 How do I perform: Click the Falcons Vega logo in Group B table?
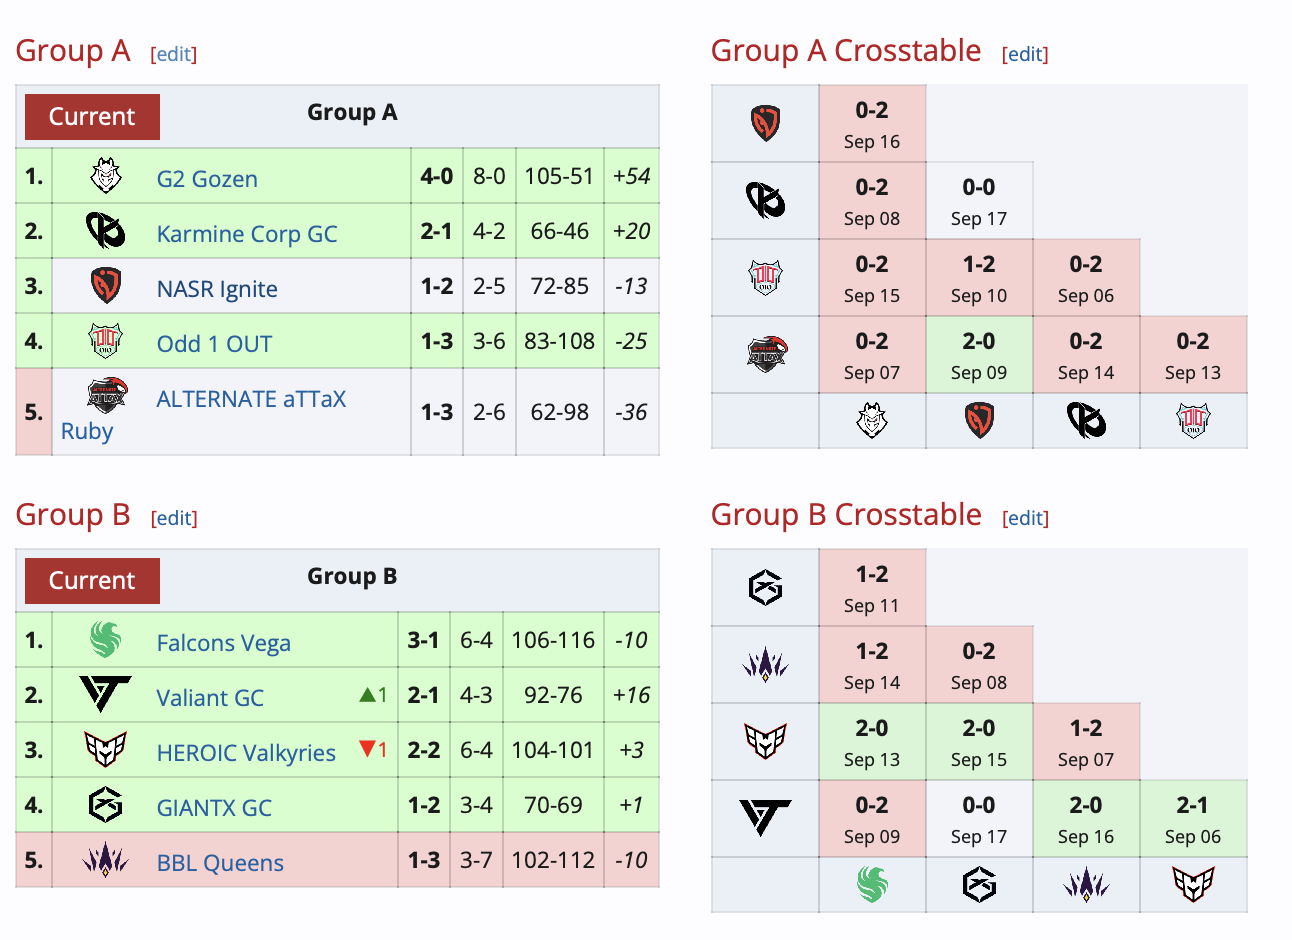click(105, 640)
